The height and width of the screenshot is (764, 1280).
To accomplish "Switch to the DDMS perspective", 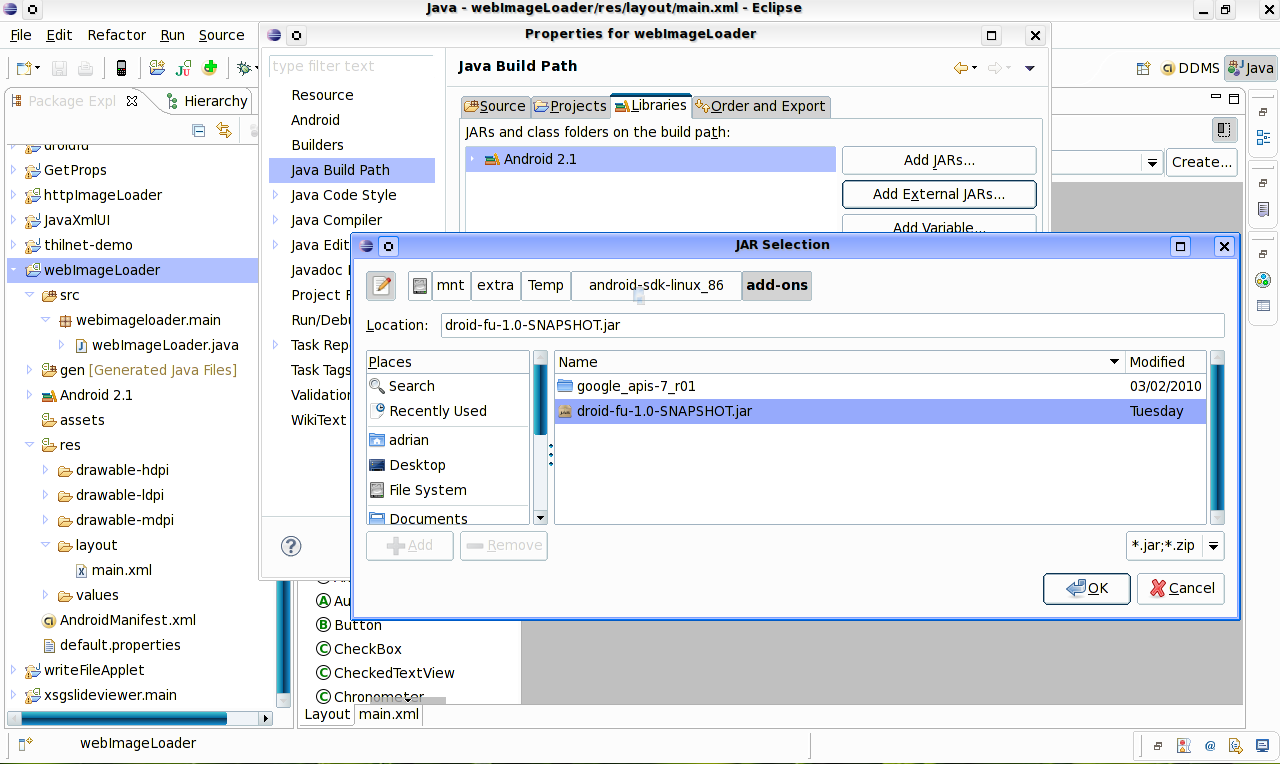I will click(x=1190, y=68).
